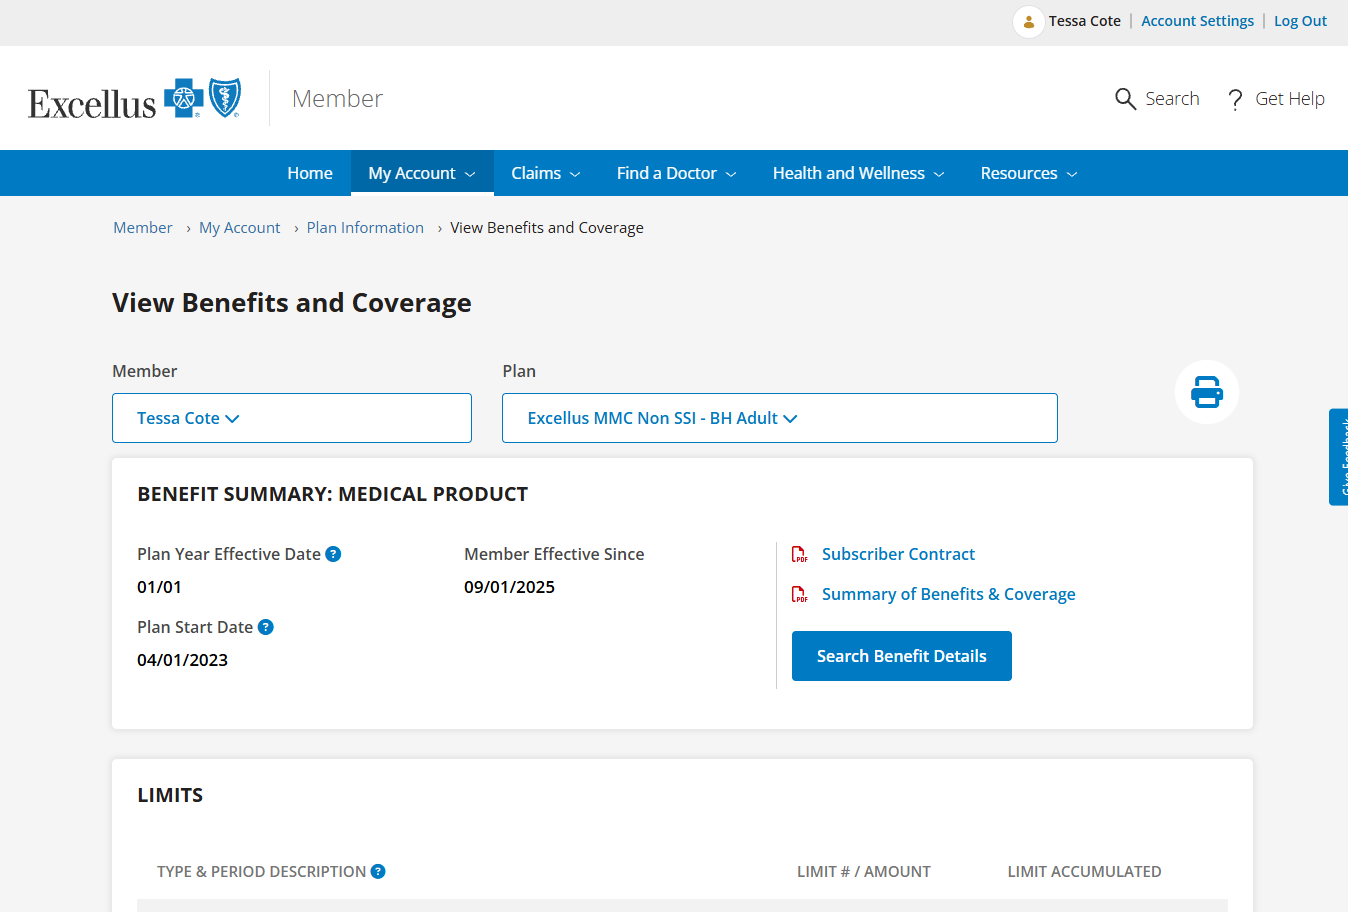Click the help icon next to Plan Year Effective Date
Image resolution: width=1348 pixels, height=912 pixels.
click(334, 554)
